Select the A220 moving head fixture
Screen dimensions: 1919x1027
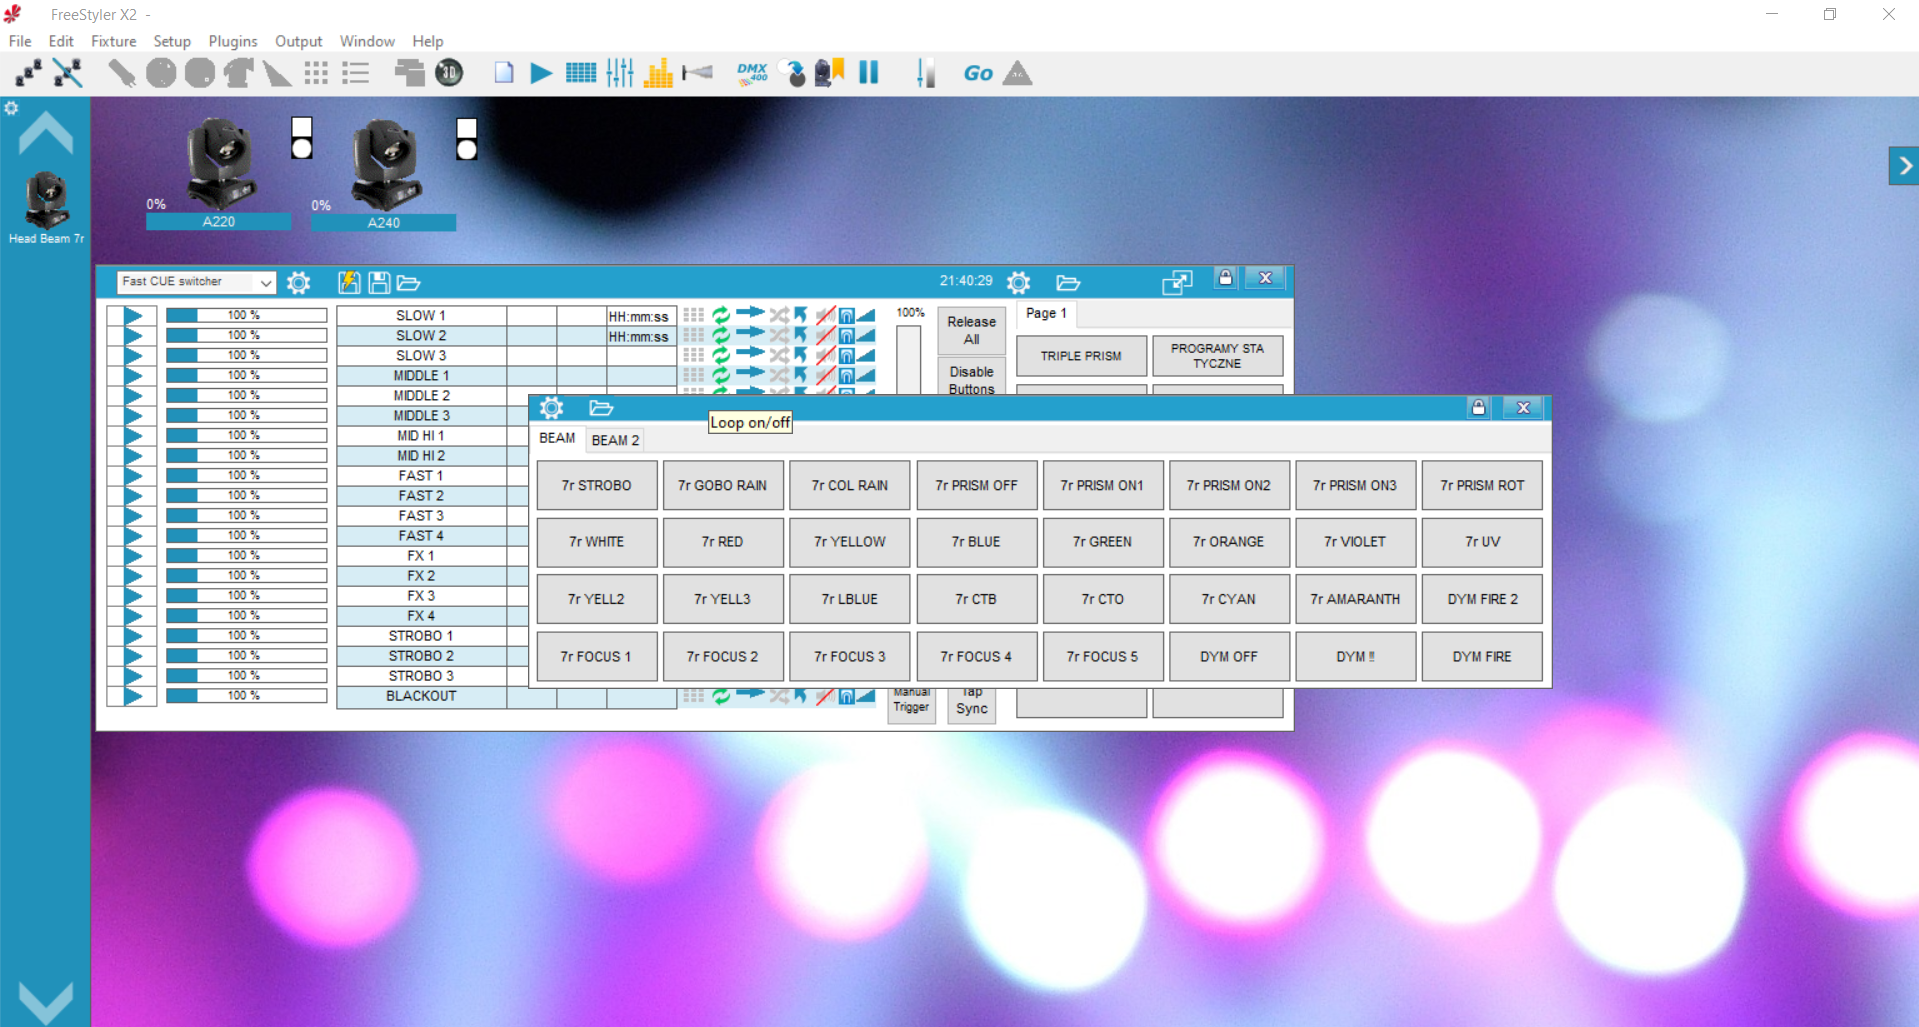220,163
